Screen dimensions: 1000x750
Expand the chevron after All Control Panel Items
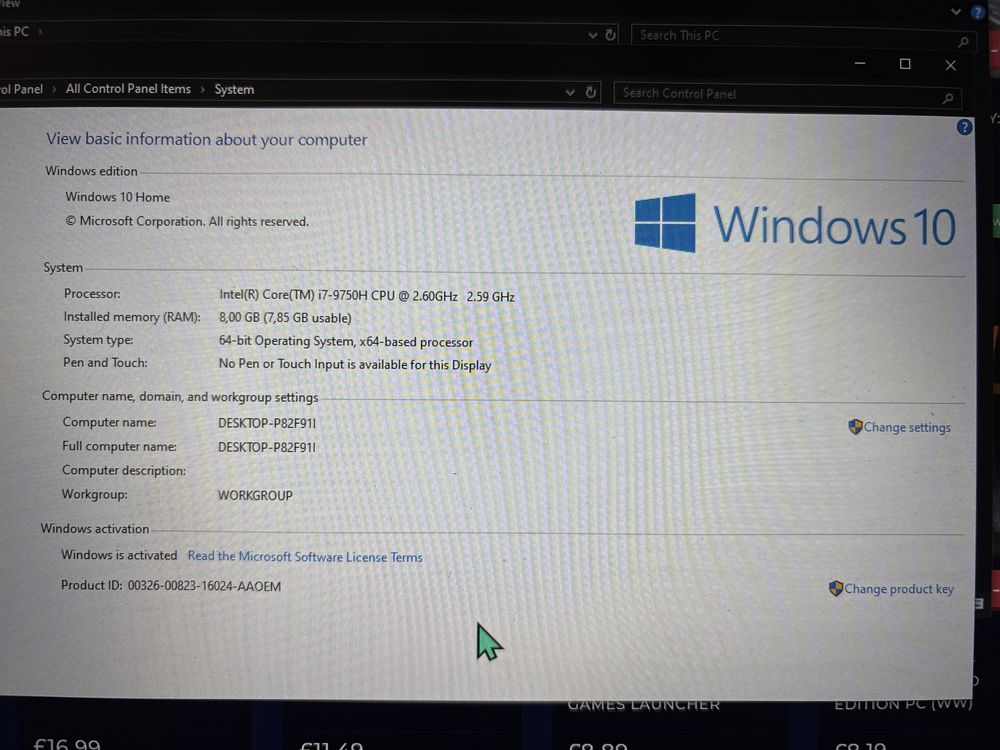[203, 89]
